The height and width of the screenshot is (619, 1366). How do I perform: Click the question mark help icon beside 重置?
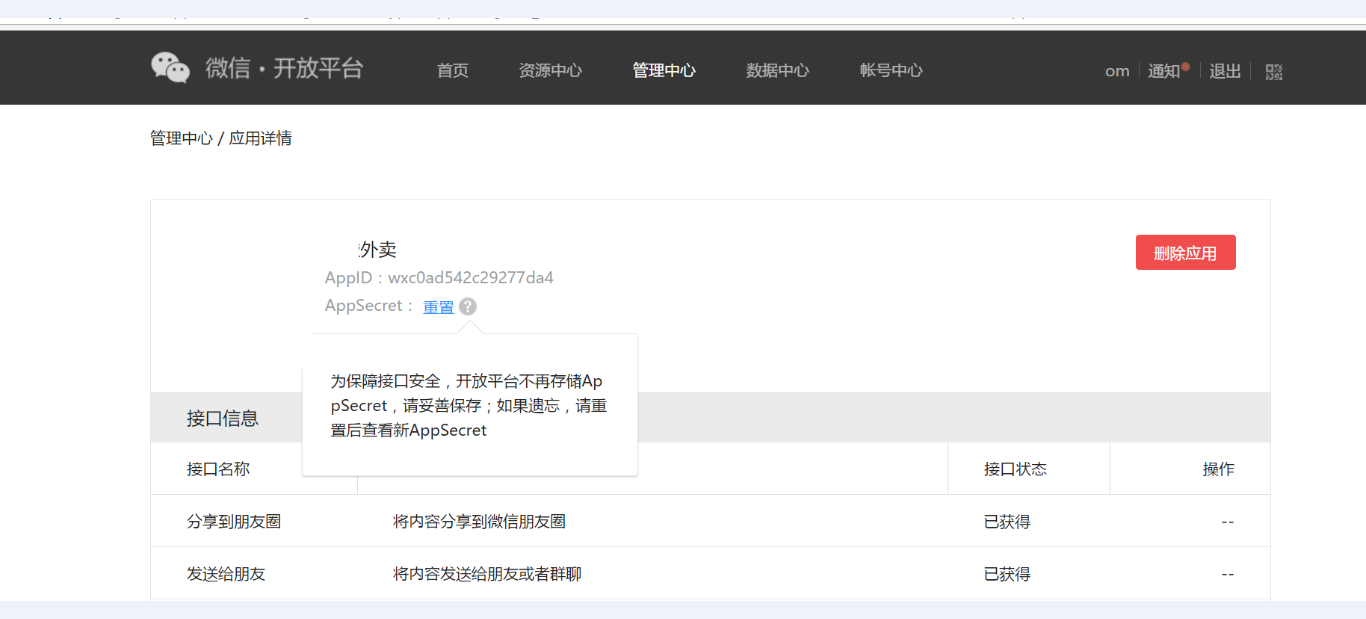point(468,307)
